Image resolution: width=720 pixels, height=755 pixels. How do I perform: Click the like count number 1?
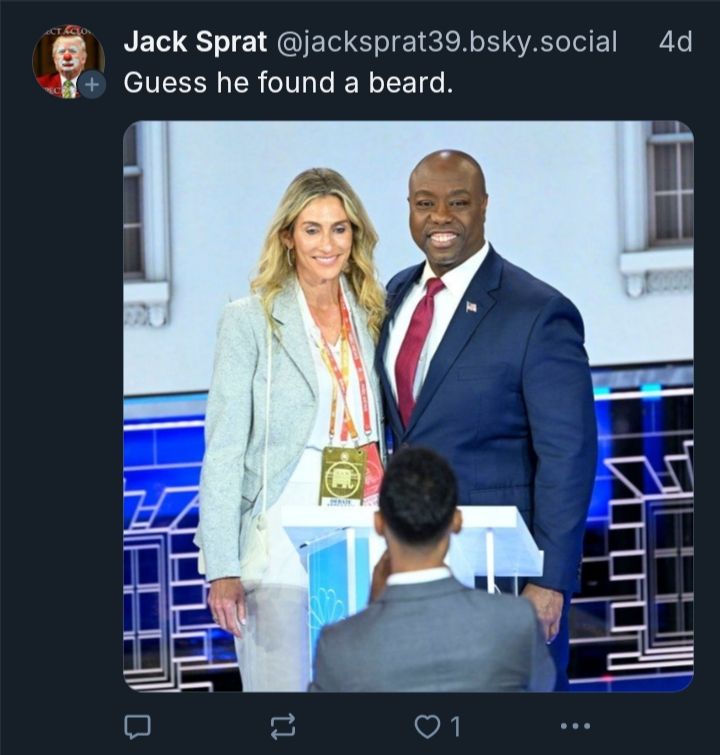point(455,726)
